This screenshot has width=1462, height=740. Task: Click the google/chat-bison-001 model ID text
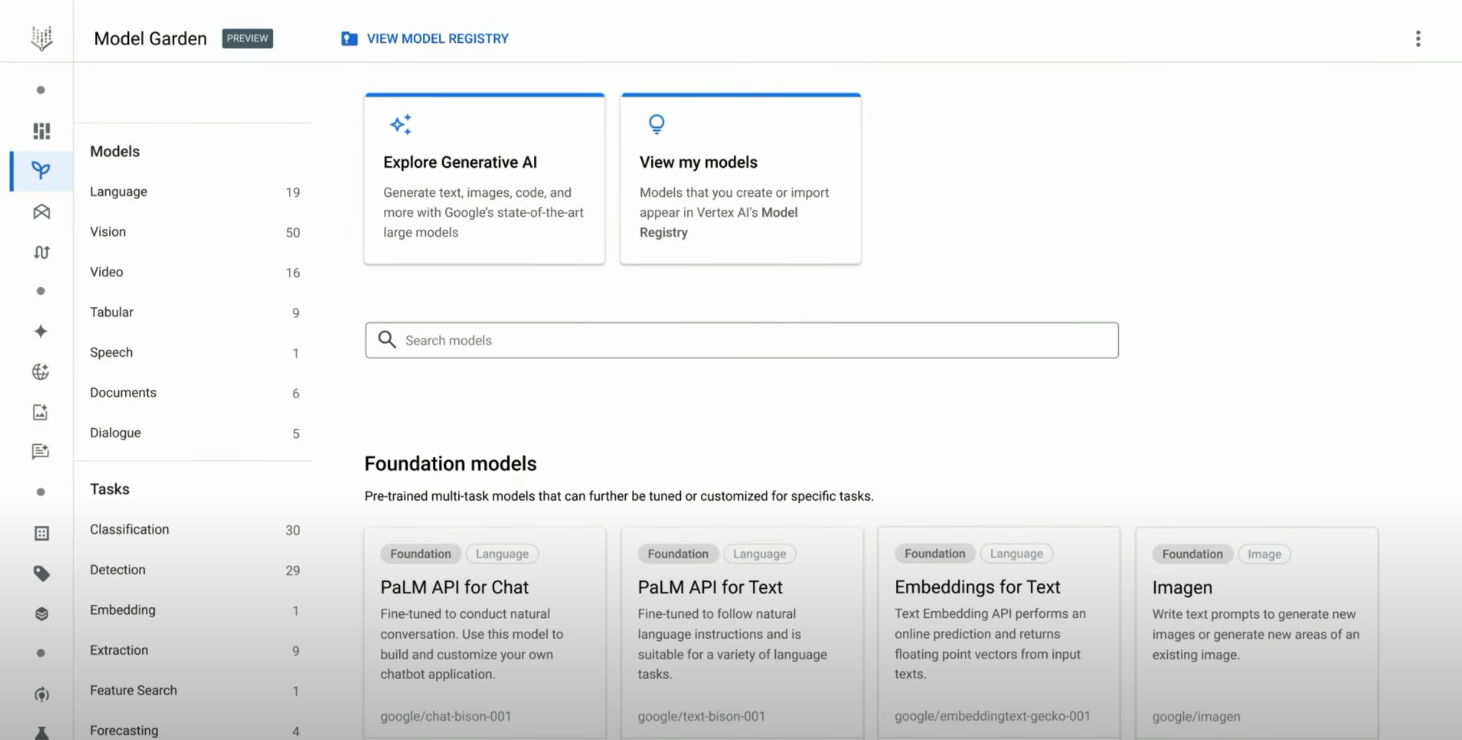446,716
